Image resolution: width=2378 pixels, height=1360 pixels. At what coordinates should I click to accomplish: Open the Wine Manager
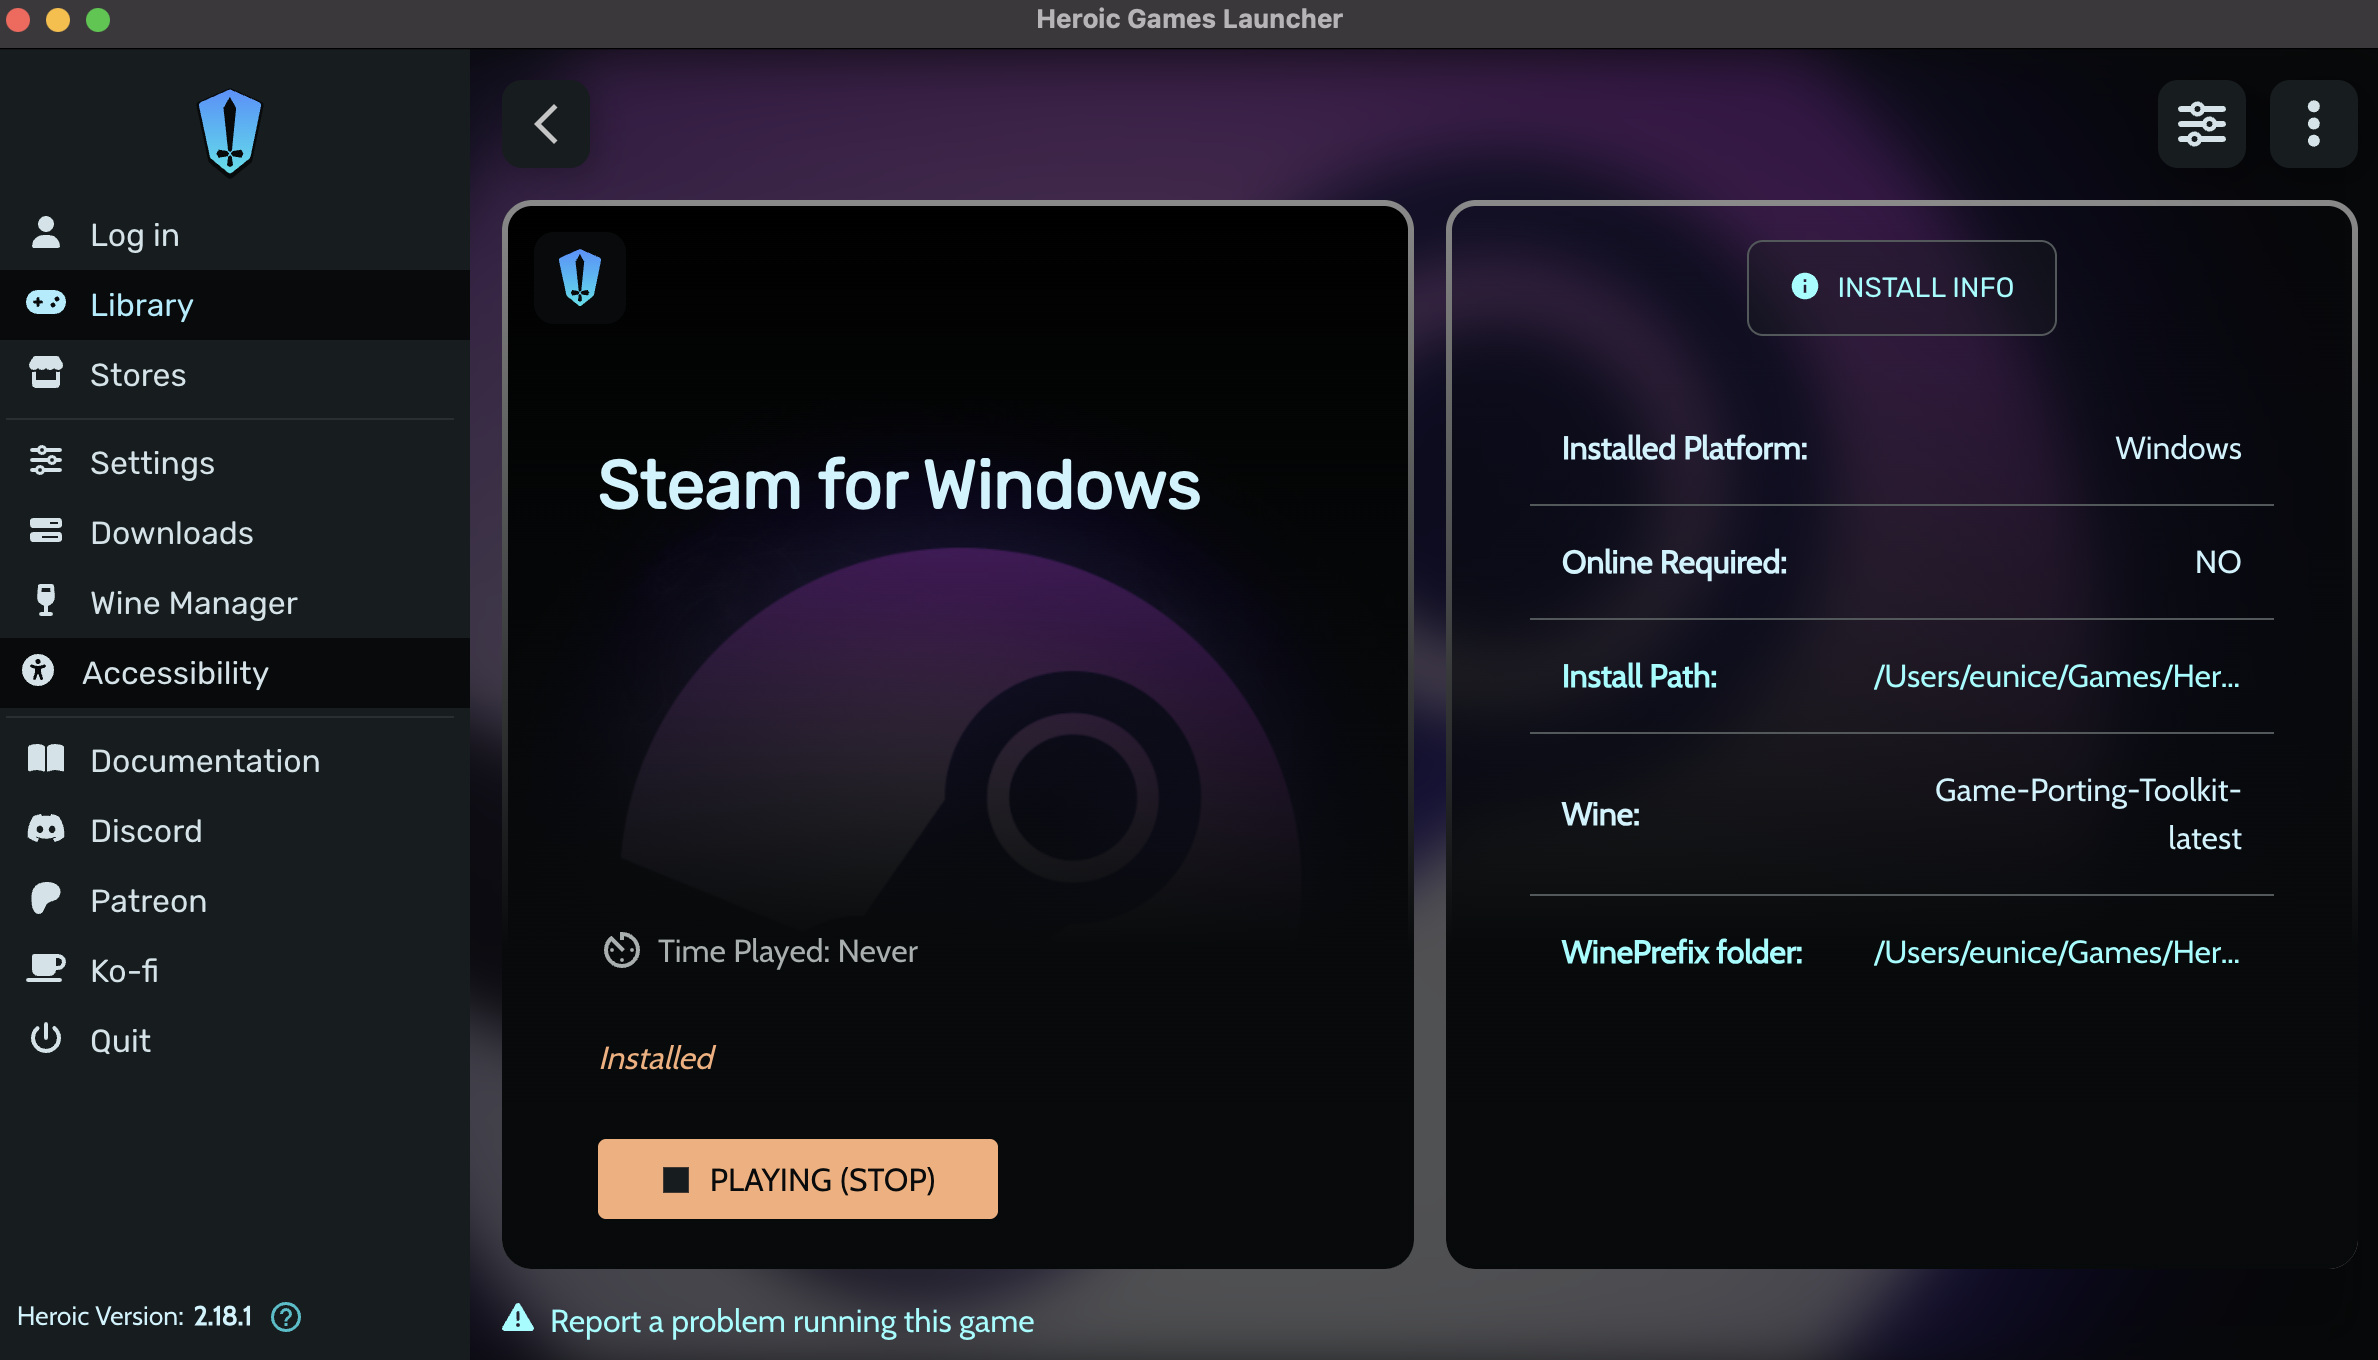coord(193,602)
